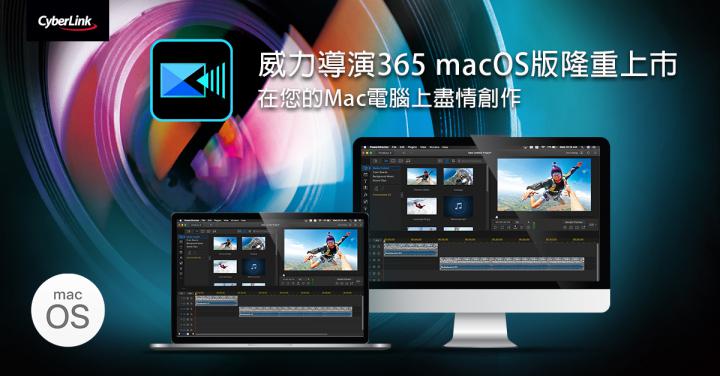The image size is (720, 376).
Task: Click the skydiver preview on the iMac screen
Action: [544, 185]
